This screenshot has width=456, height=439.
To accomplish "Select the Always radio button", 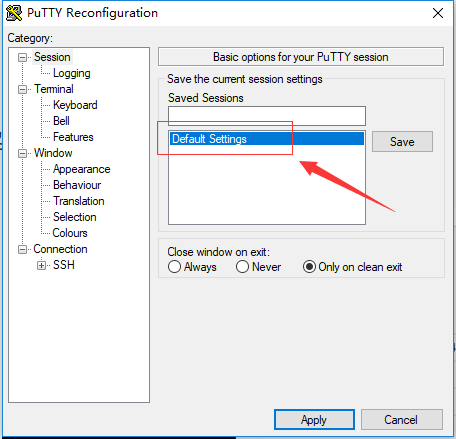I will 174,267.
